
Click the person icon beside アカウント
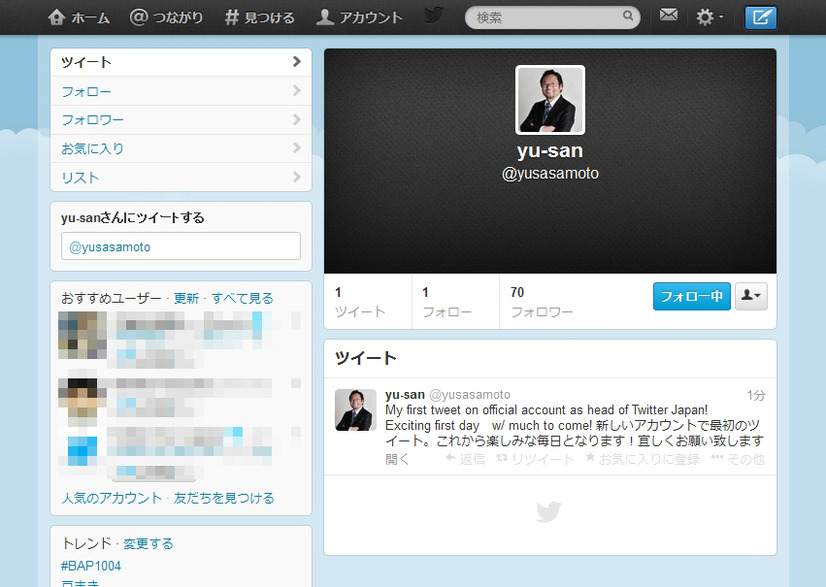click(325, 17)
